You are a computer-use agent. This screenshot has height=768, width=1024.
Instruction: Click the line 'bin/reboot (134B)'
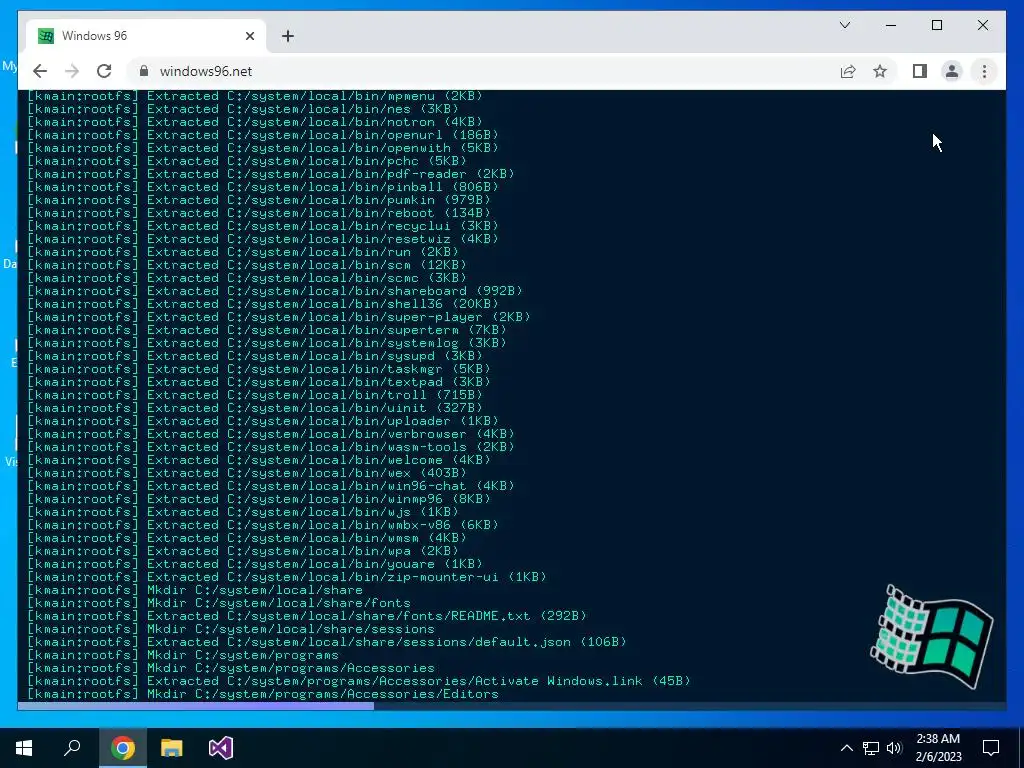point(259,213)
